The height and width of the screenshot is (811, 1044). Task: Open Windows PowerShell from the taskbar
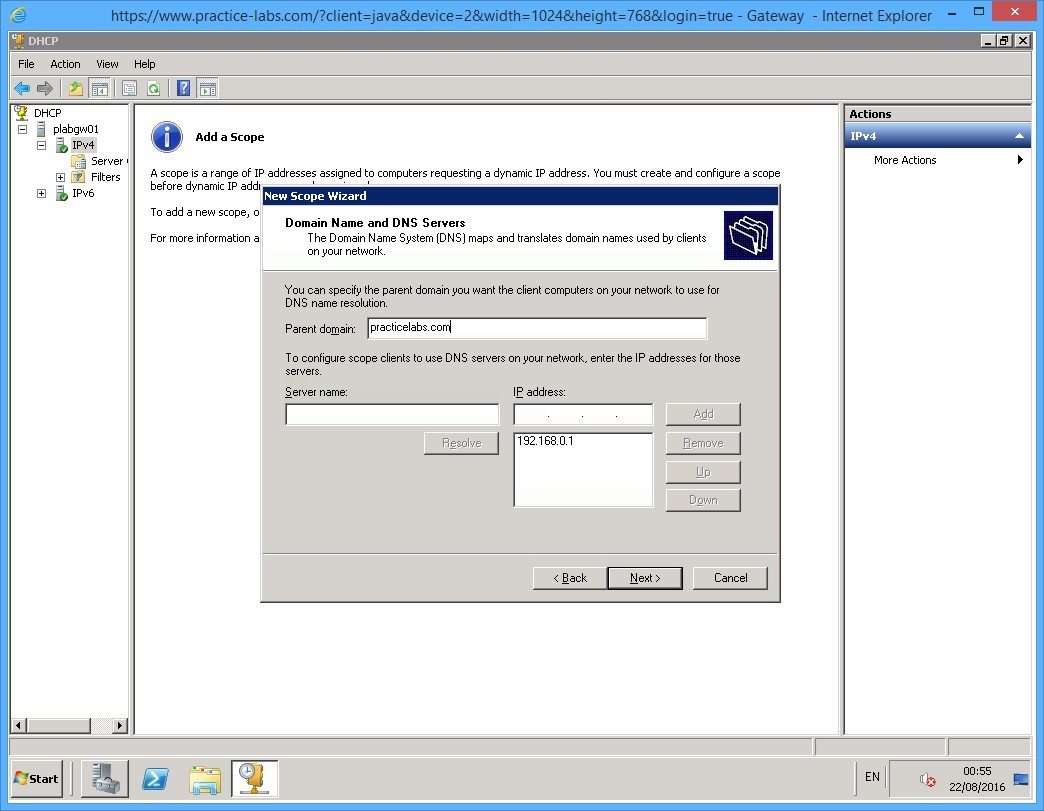(155, 779)
